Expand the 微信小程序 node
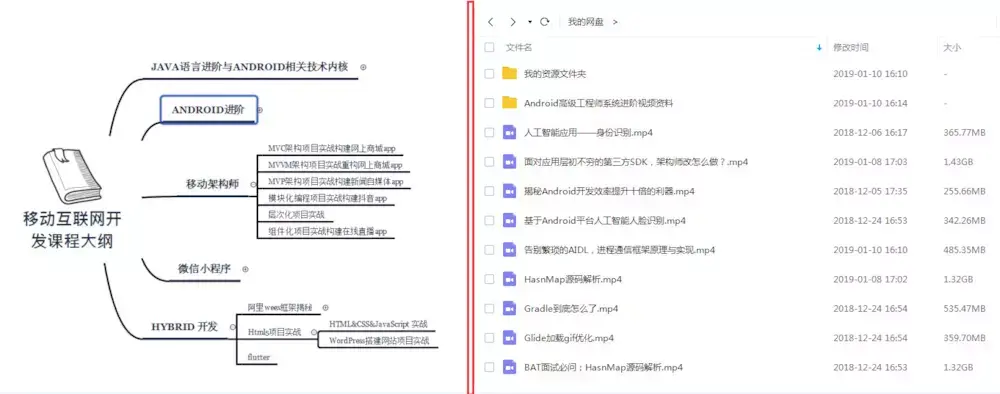1000x394 pixels. click(246, 269)
